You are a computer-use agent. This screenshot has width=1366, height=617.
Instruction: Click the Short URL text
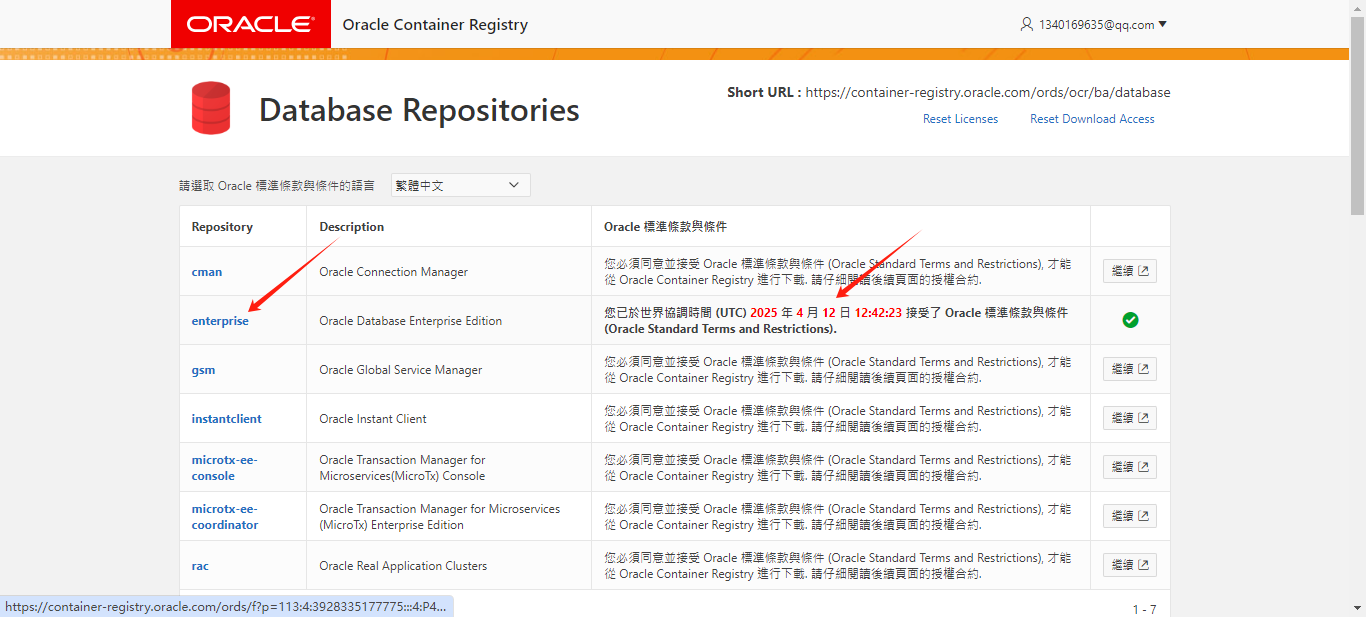(948, 92)
